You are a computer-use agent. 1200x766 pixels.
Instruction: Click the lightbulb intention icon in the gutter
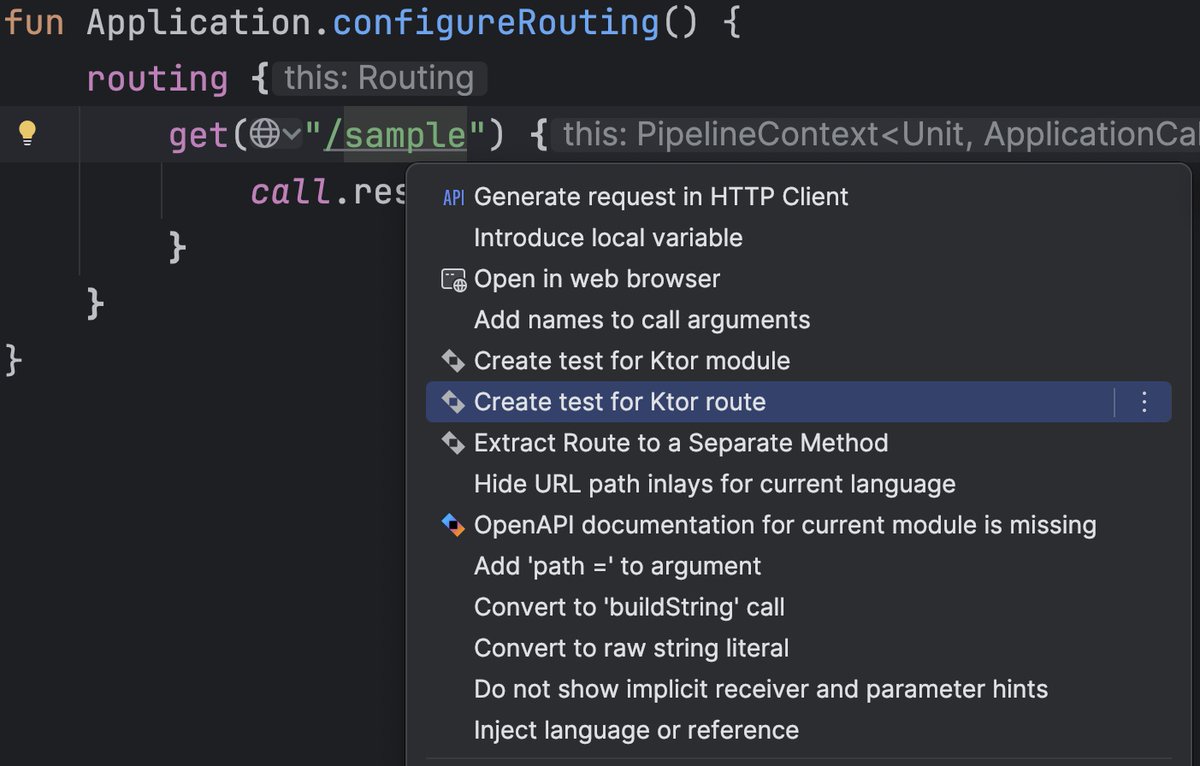(27, 131)
